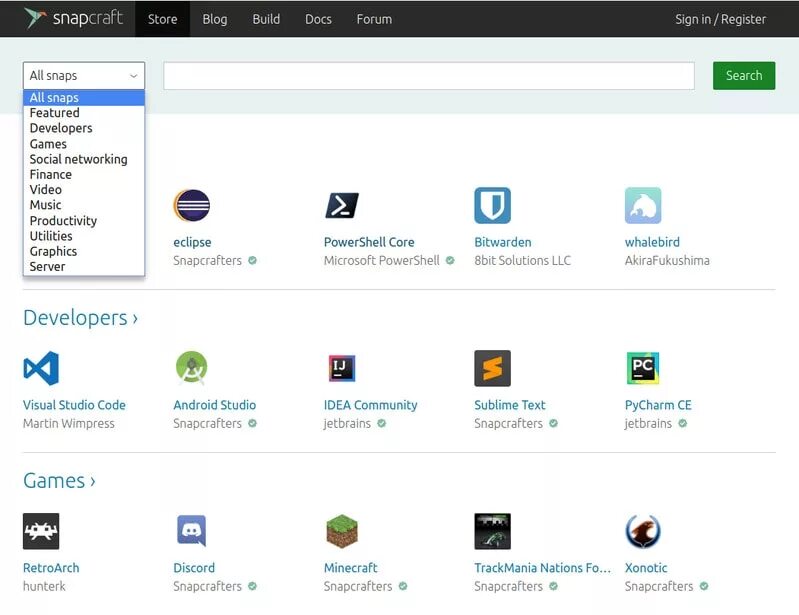Open the PowerShell Core icon
Viewport: 799px width, 615px height.
(x=342, y=205)
